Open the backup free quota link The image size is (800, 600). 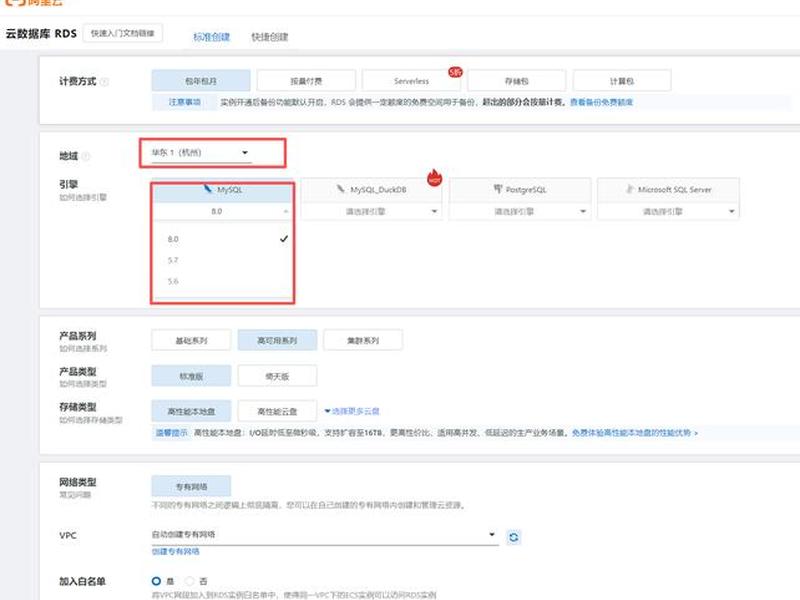(x=602, y=102)
